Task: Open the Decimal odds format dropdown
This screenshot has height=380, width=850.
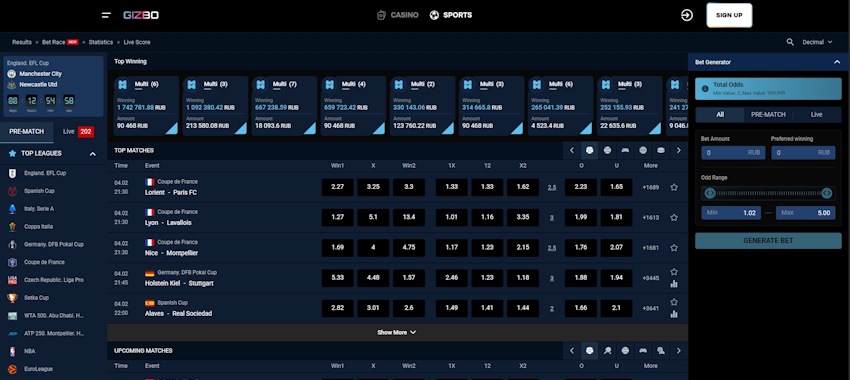Action: 817,42
